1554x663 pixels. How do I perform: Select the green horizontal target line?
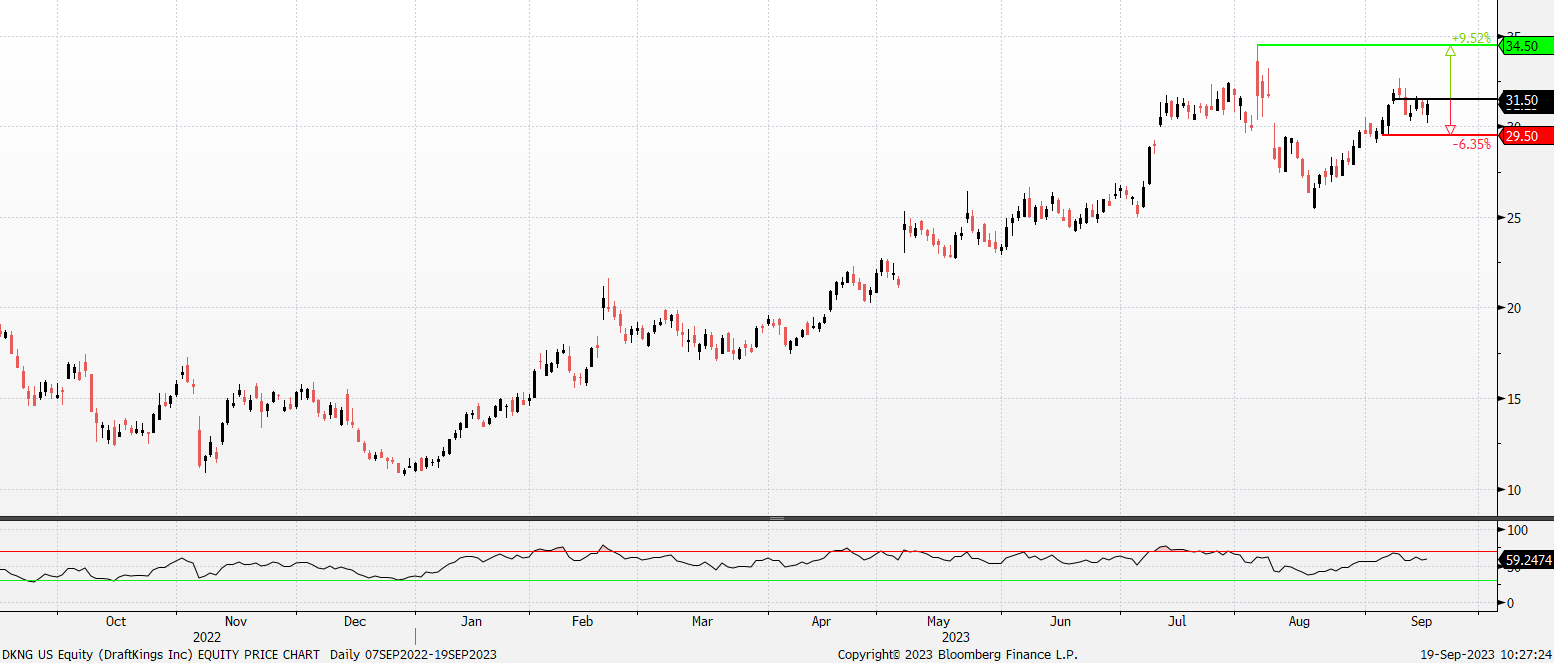(x=1350, y=45)
